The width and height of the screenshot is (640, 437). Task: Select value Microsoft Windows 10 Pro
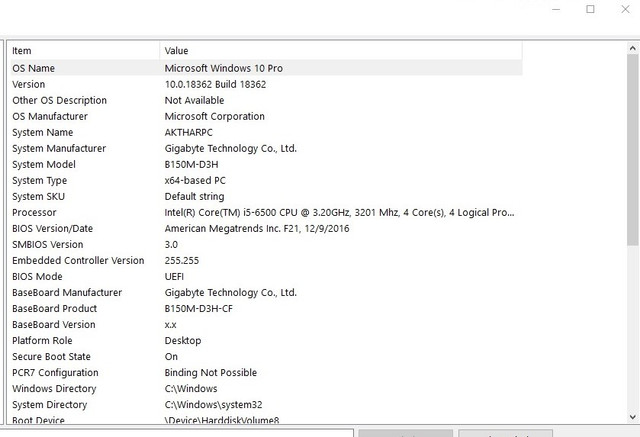click(224, 68)
